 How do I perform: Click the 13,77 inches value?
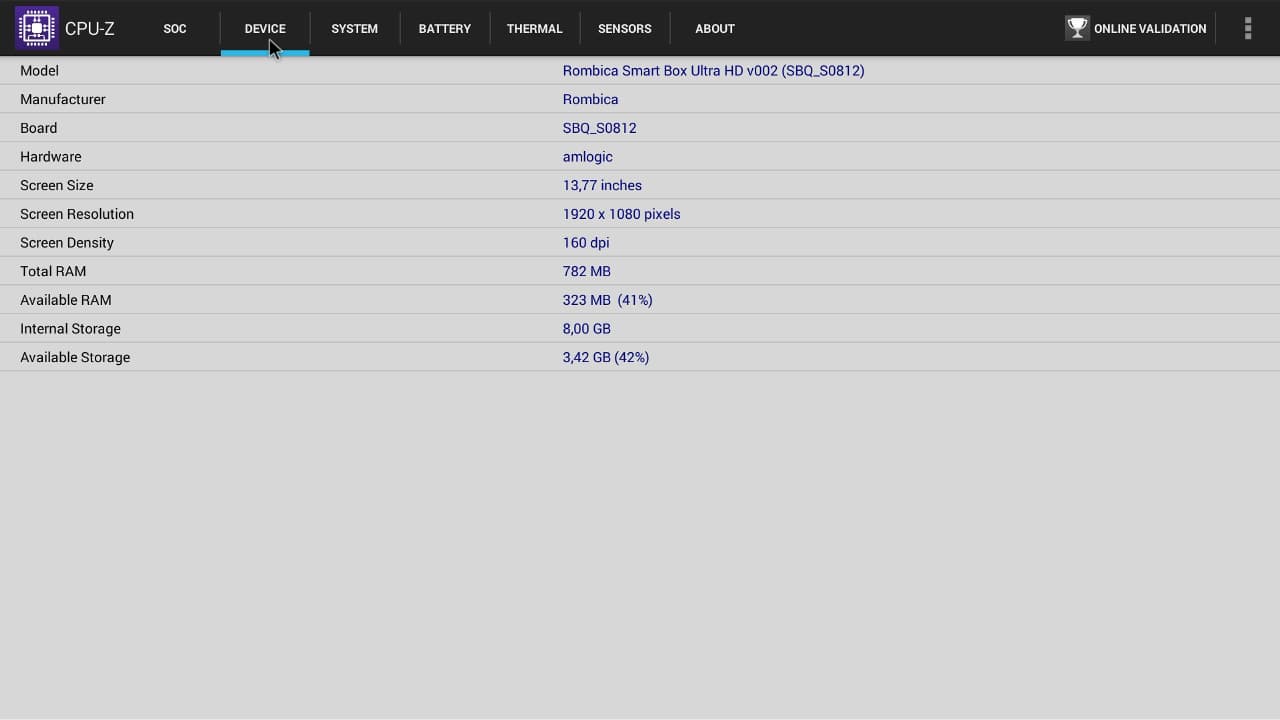tap(602, 185)
